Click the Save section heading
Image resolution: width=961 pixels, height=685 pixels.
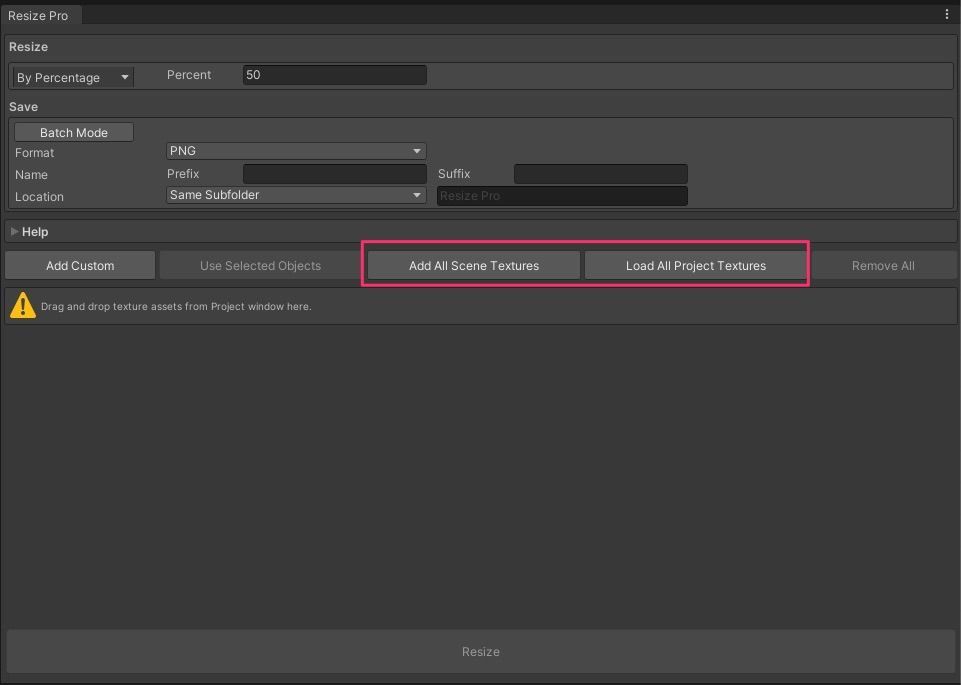(x=23, y=107)
